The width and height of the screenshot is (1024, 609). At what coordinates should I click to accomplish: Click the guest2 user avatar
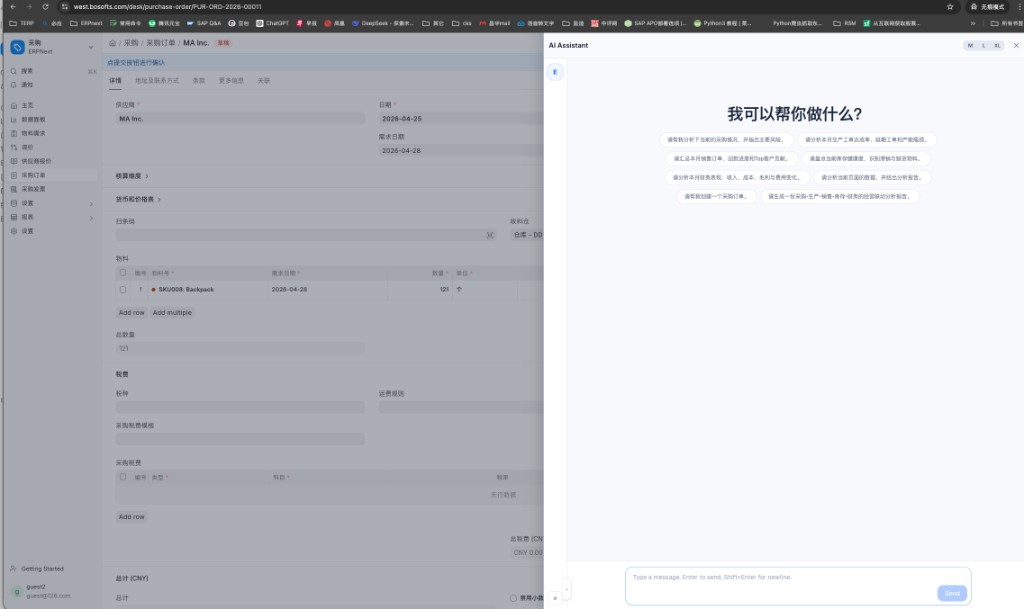[17, 591]
